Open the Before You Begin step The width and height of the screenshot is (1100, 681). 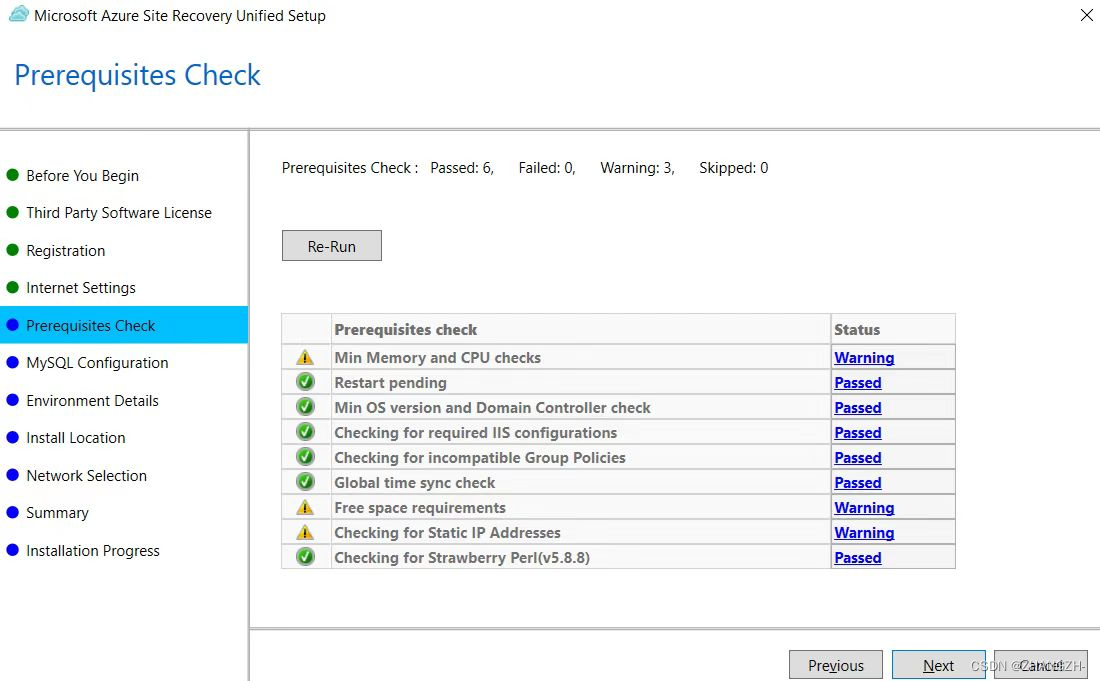(x=82, y=175)
